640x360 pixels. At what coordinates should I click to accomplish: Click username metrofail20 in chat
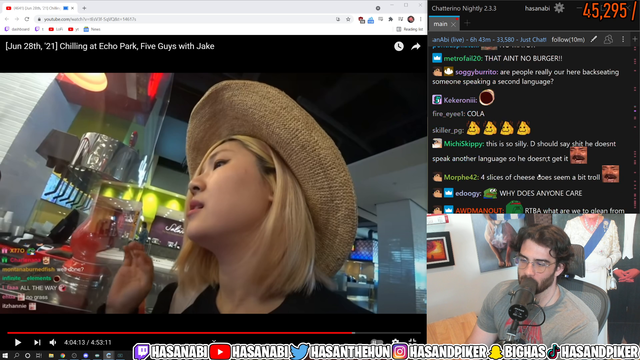tap(462, 58)
